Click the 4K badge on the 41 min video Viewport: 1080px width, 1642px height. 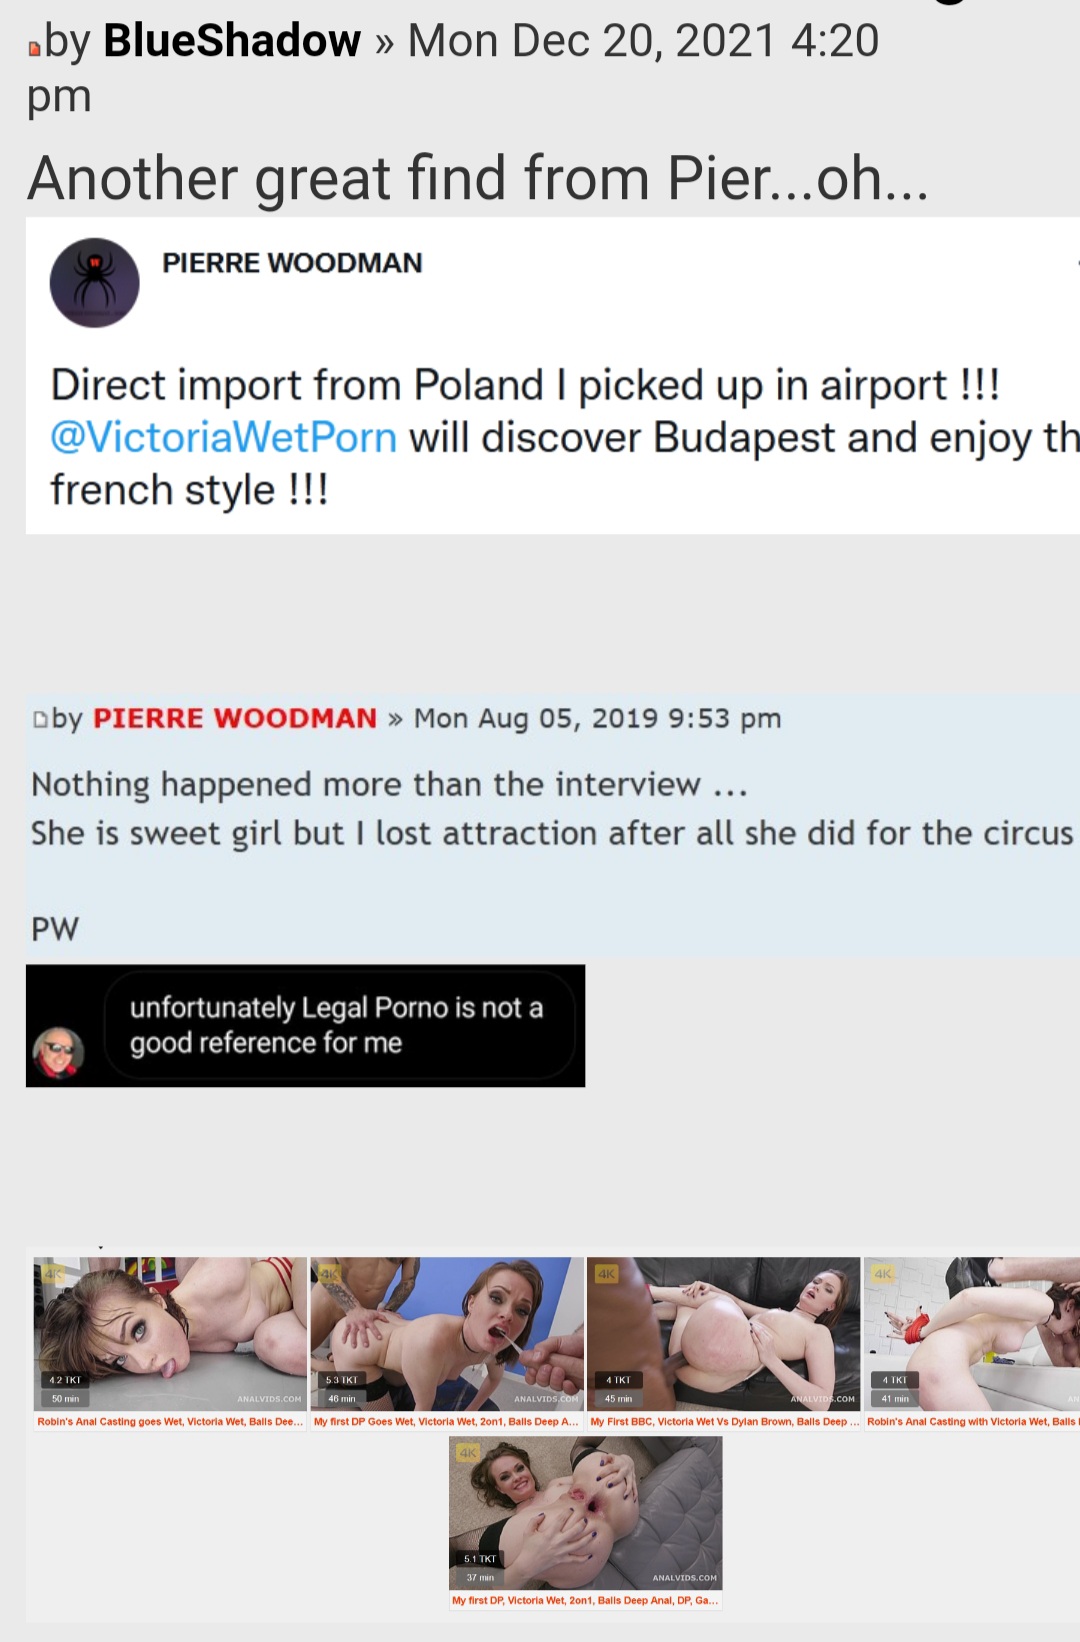(883, 1274)
